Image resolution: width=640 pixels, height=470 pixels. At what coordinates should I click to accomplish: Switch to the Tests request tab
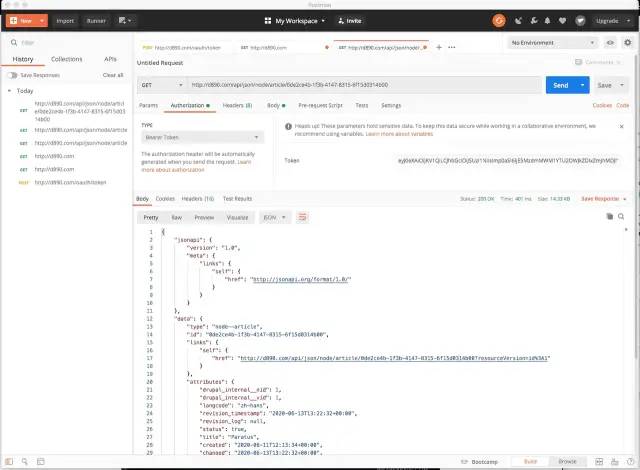[362, 105]
